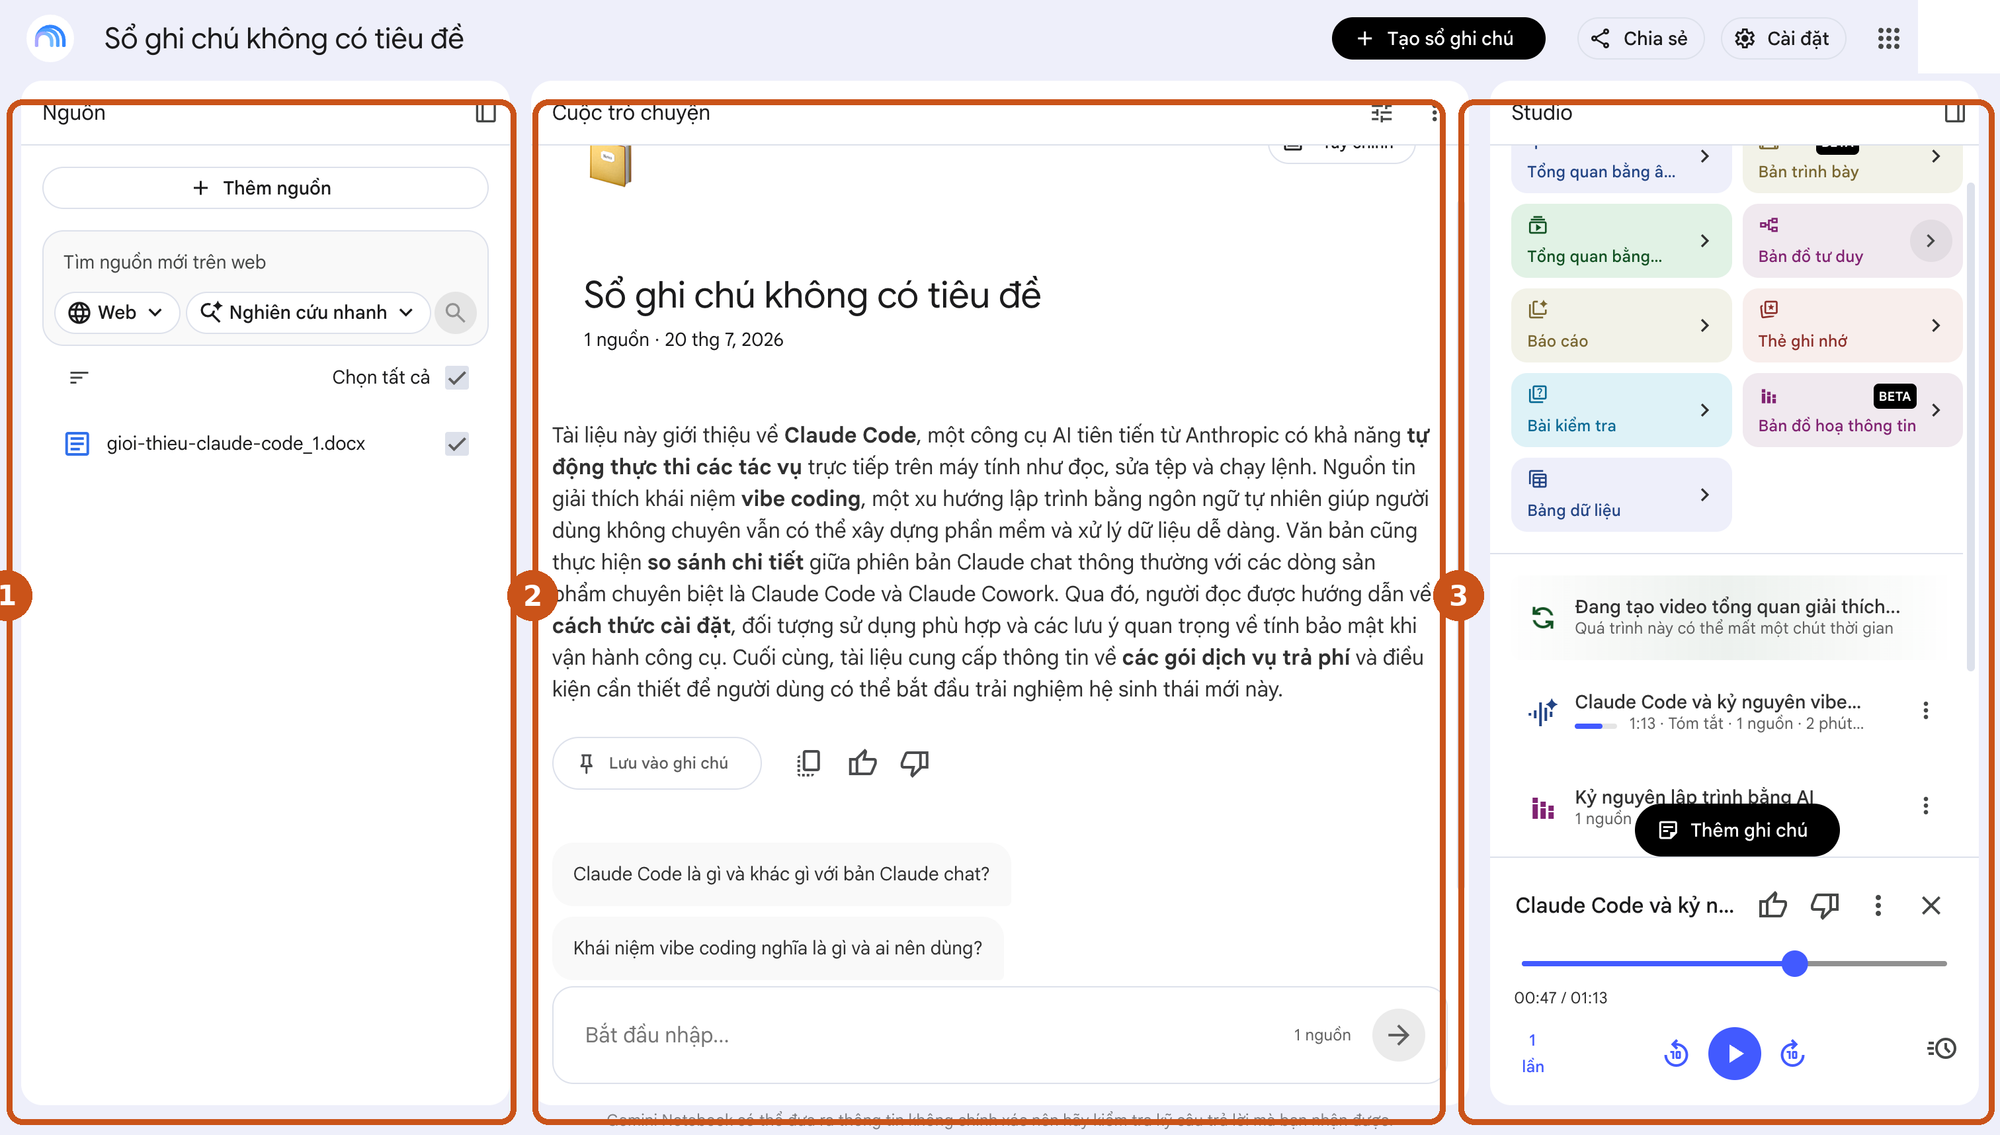Click the notebook title in the top header
Image resolution: width=2000 pixels, height=1135 pixels.
click(284, 39)
